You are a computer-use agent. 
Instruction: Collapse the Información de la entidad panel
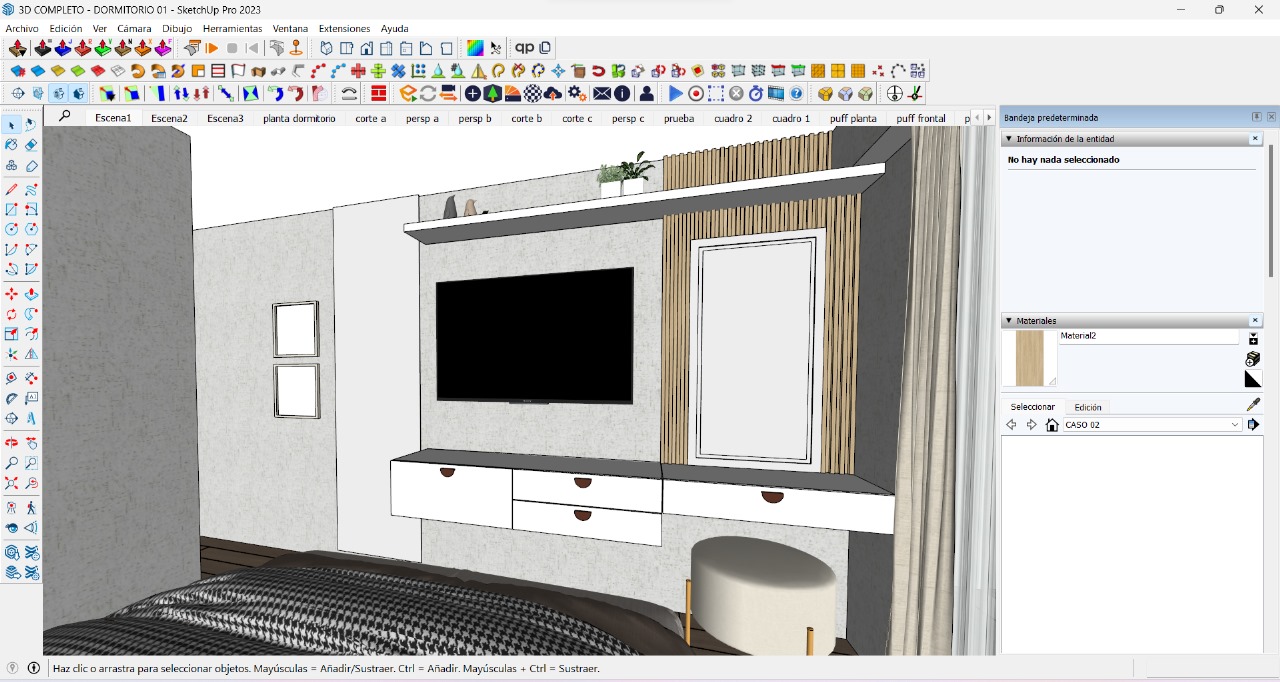[x=1009, y=139]
